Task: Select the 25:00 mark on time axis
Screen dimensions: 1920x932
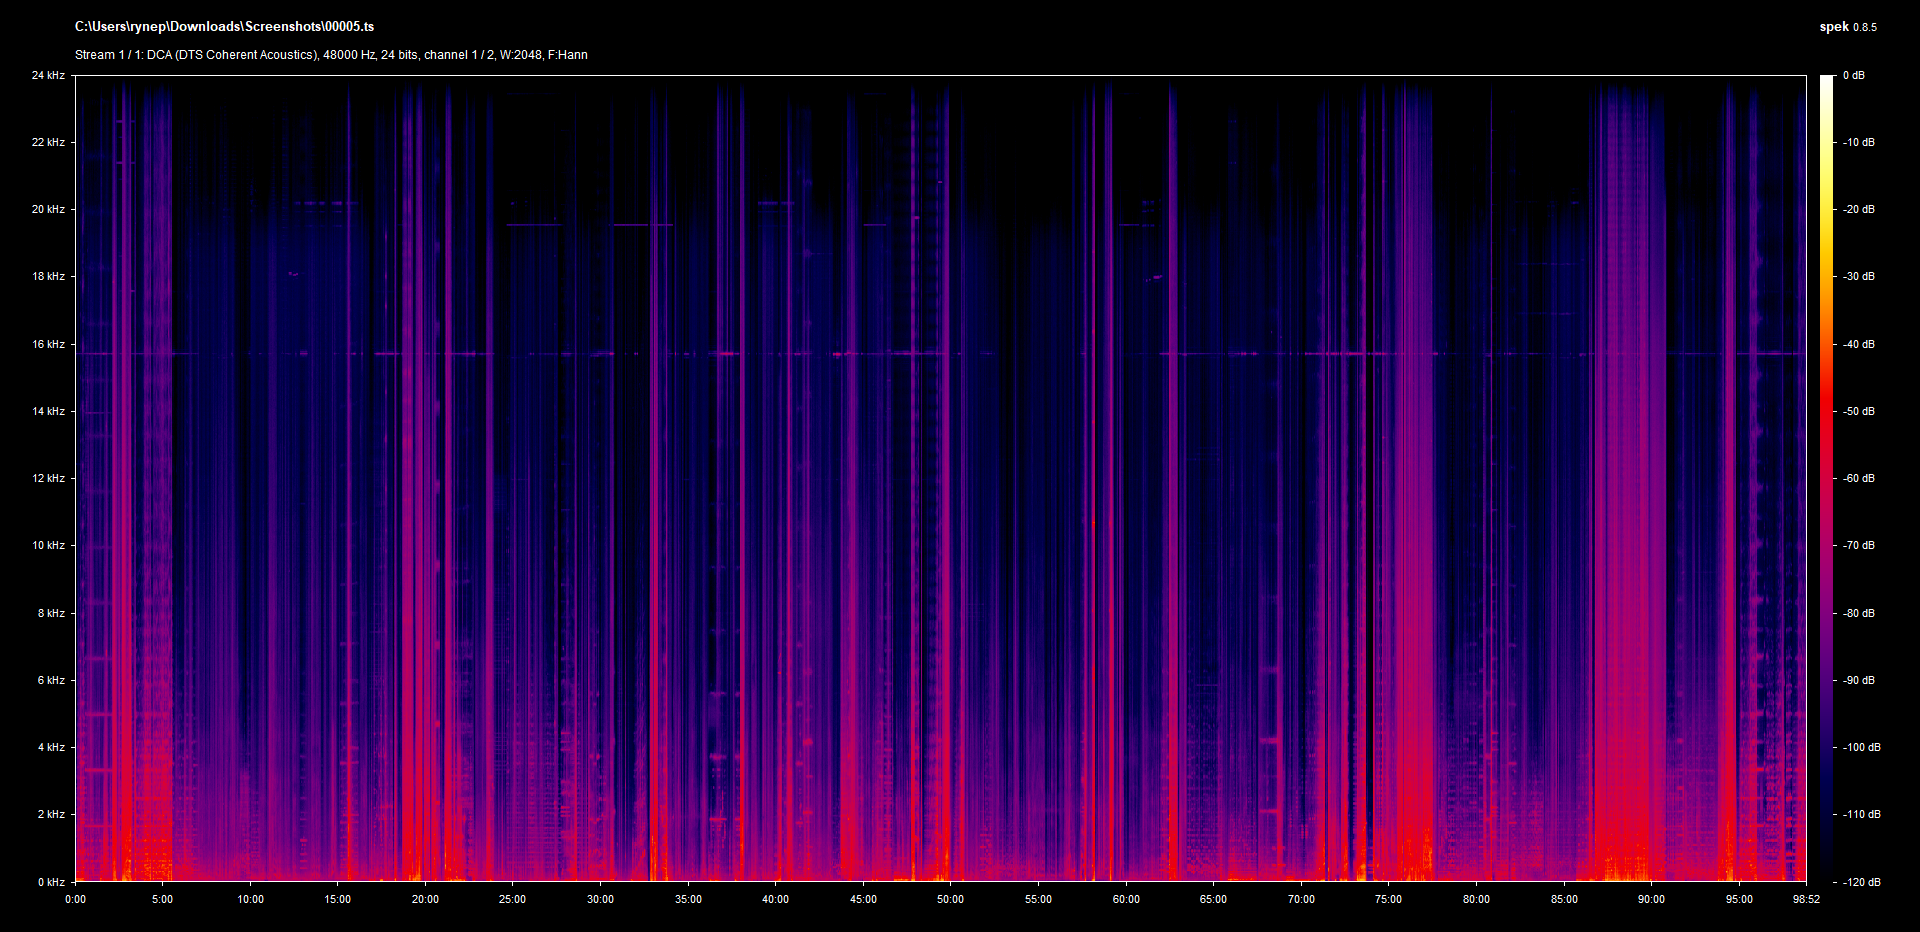Action: [512, 899]
